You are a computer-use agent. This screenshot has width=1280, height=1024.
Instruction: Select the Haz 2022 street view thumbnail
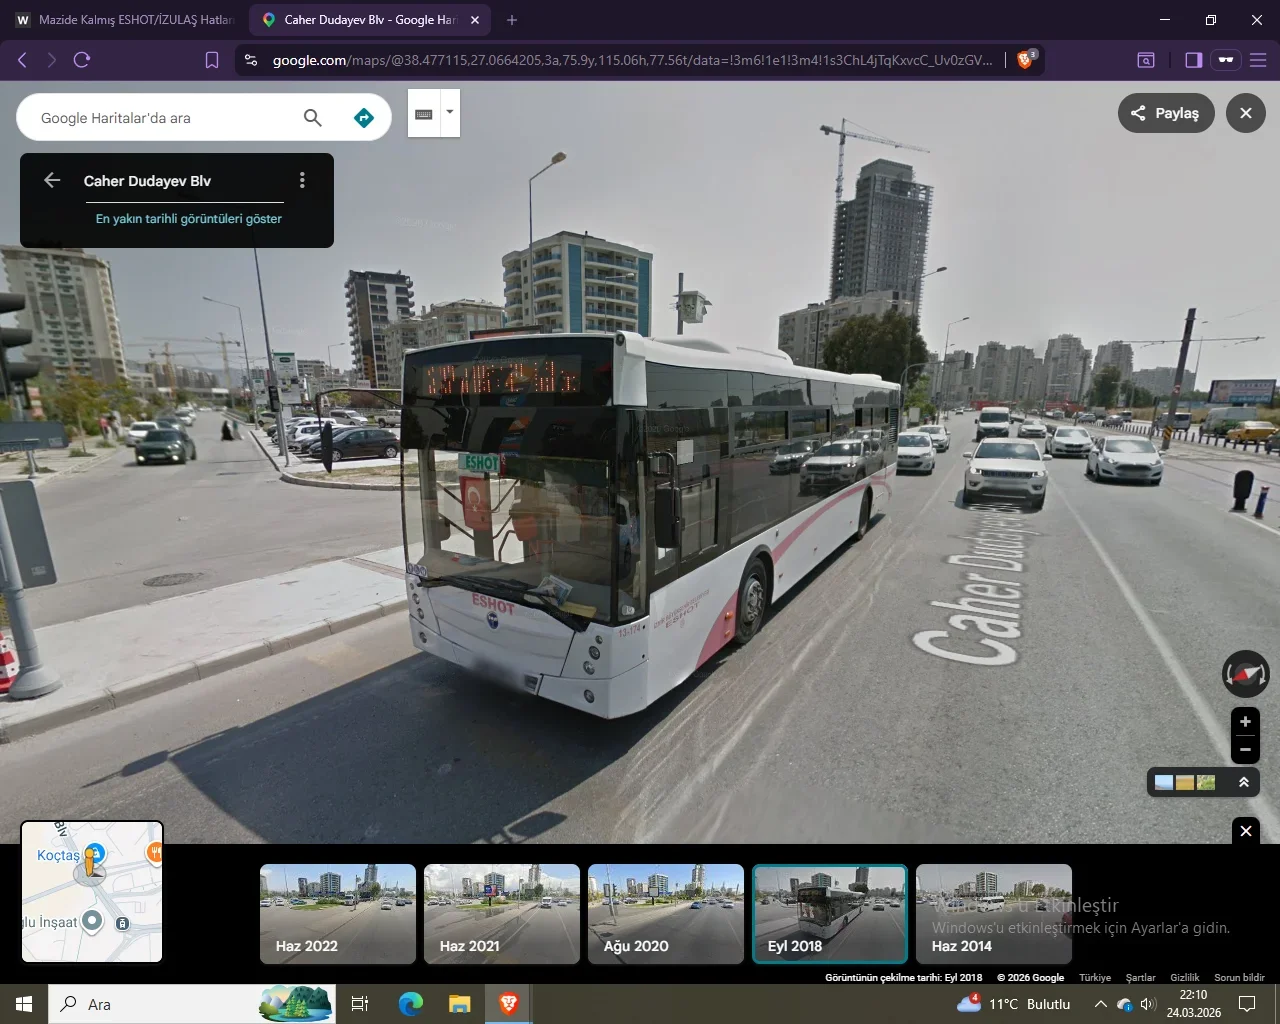coord(338,914)
